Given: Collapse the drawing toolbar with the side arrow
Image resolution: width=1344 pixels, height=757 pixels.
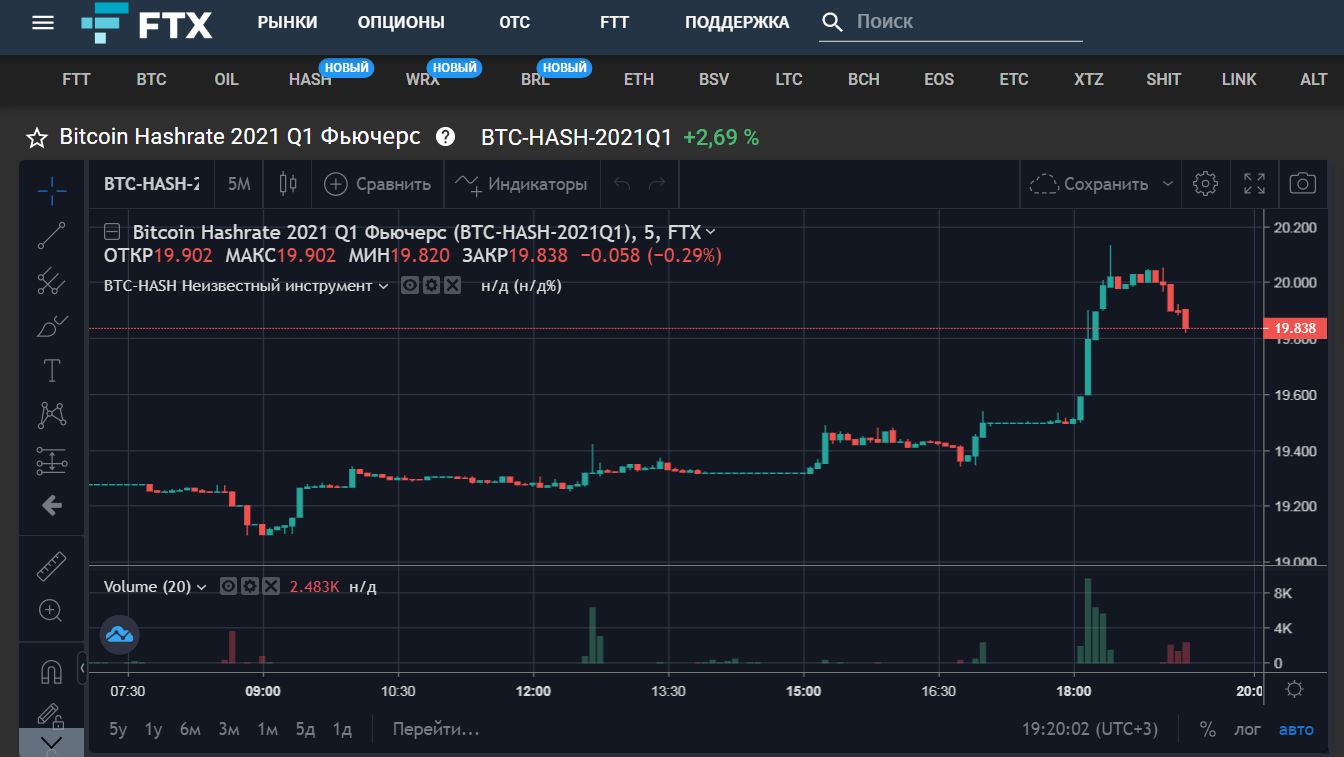Looking at the screenshot, I should [x=82, y=668].
